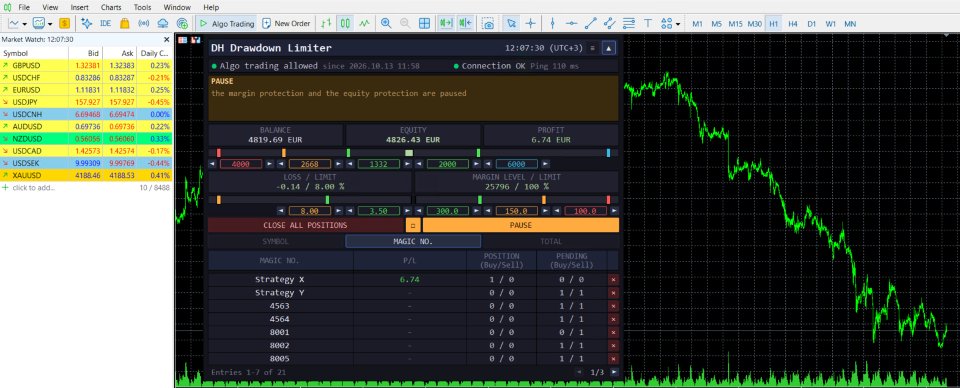
Task: Open the templates/indicators dropdown arrow
Action: (x=50, y=24)
